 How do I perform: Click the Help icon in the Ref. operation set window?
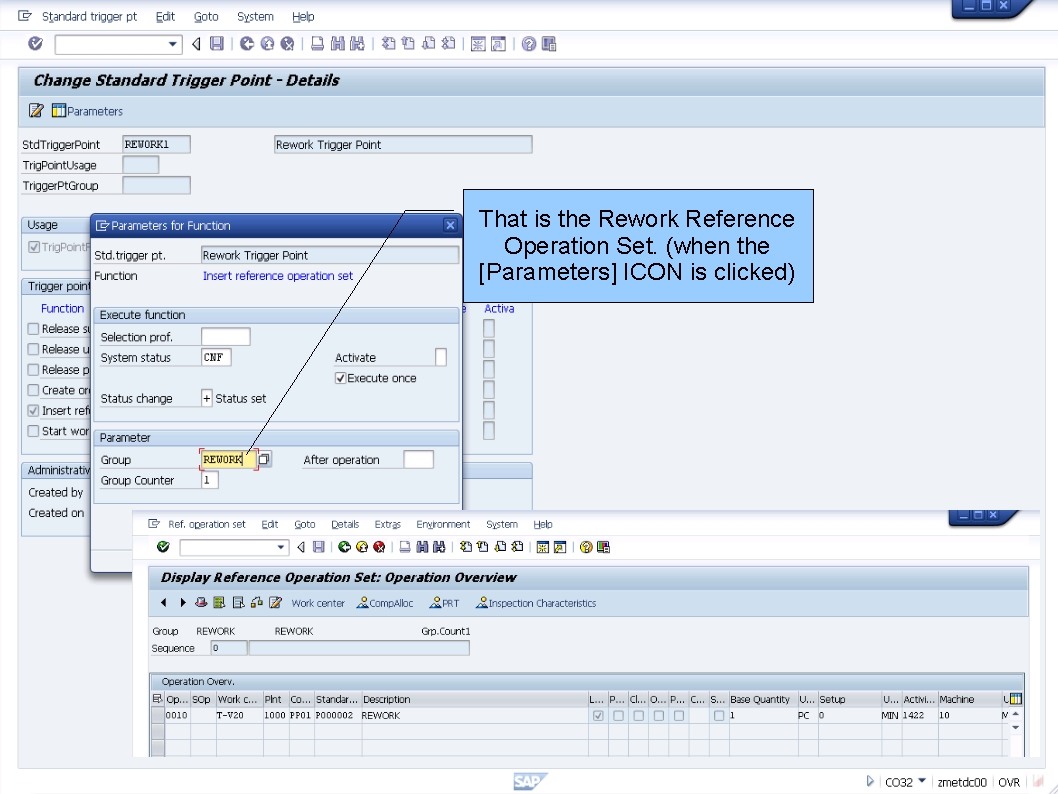[586, 547]
